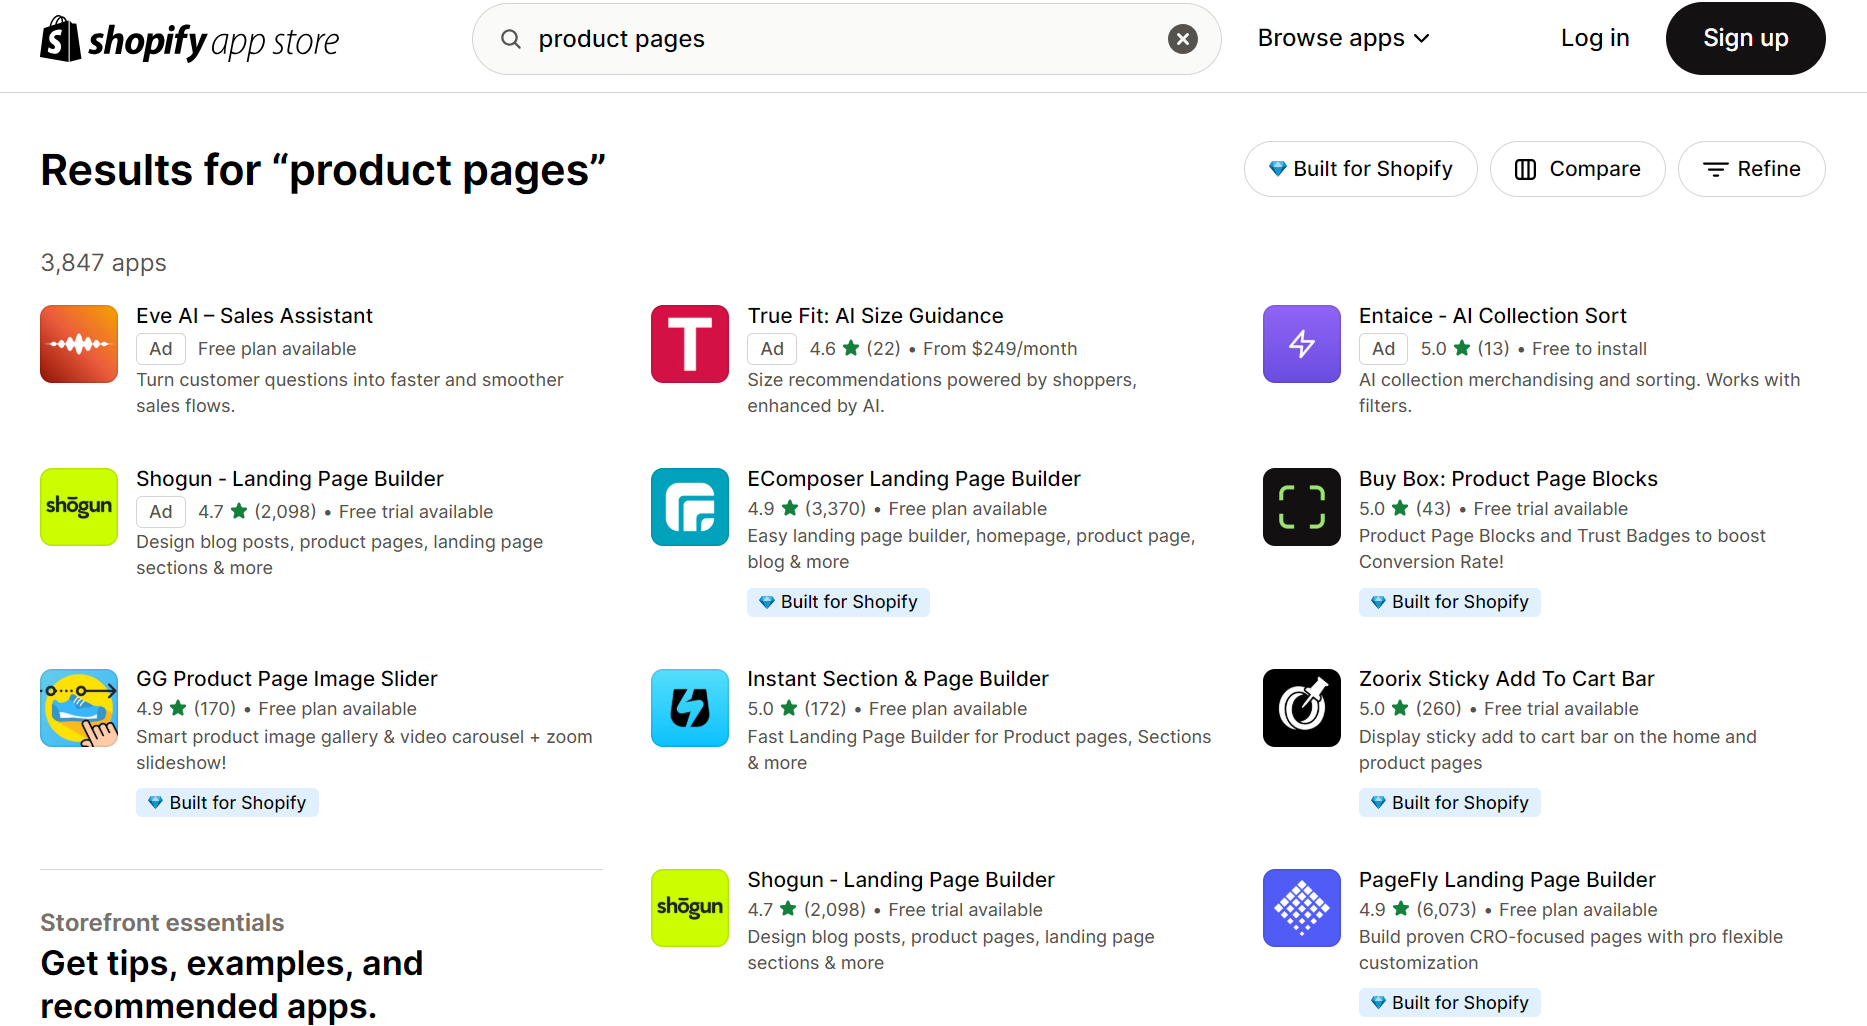Click Built for Shopify badge under PageFly
Image resolution: width=1867 pixels, height=1026 pixels.
1449,1003
